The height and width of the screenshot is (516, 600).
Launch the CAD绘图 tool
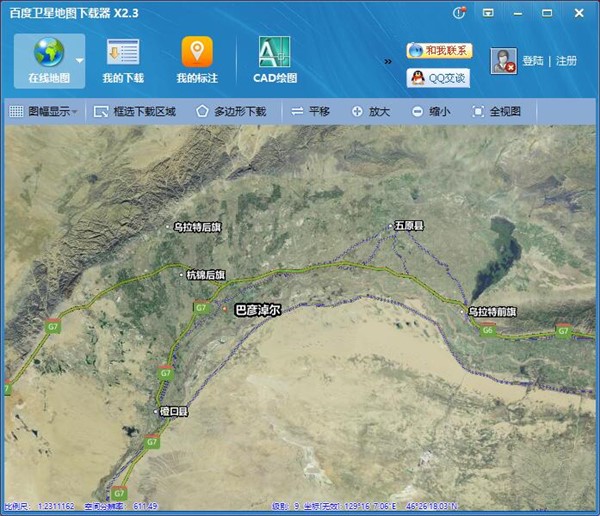275,61
